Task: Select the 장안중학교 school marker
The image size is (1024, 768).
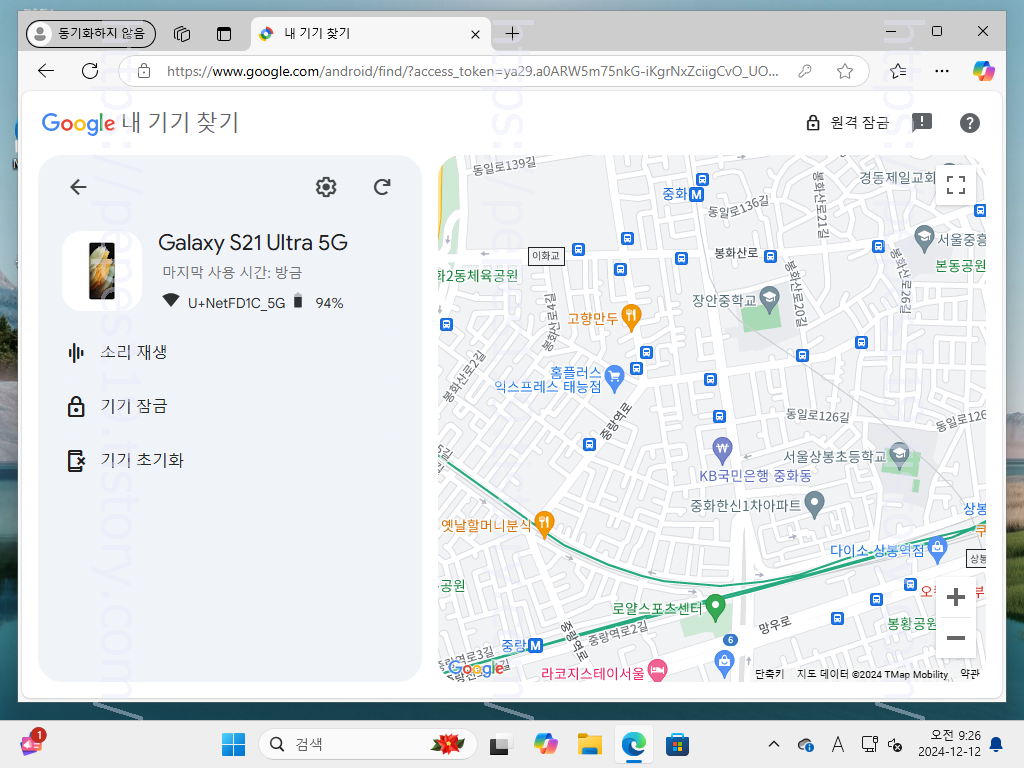Action: coord(769,299)
